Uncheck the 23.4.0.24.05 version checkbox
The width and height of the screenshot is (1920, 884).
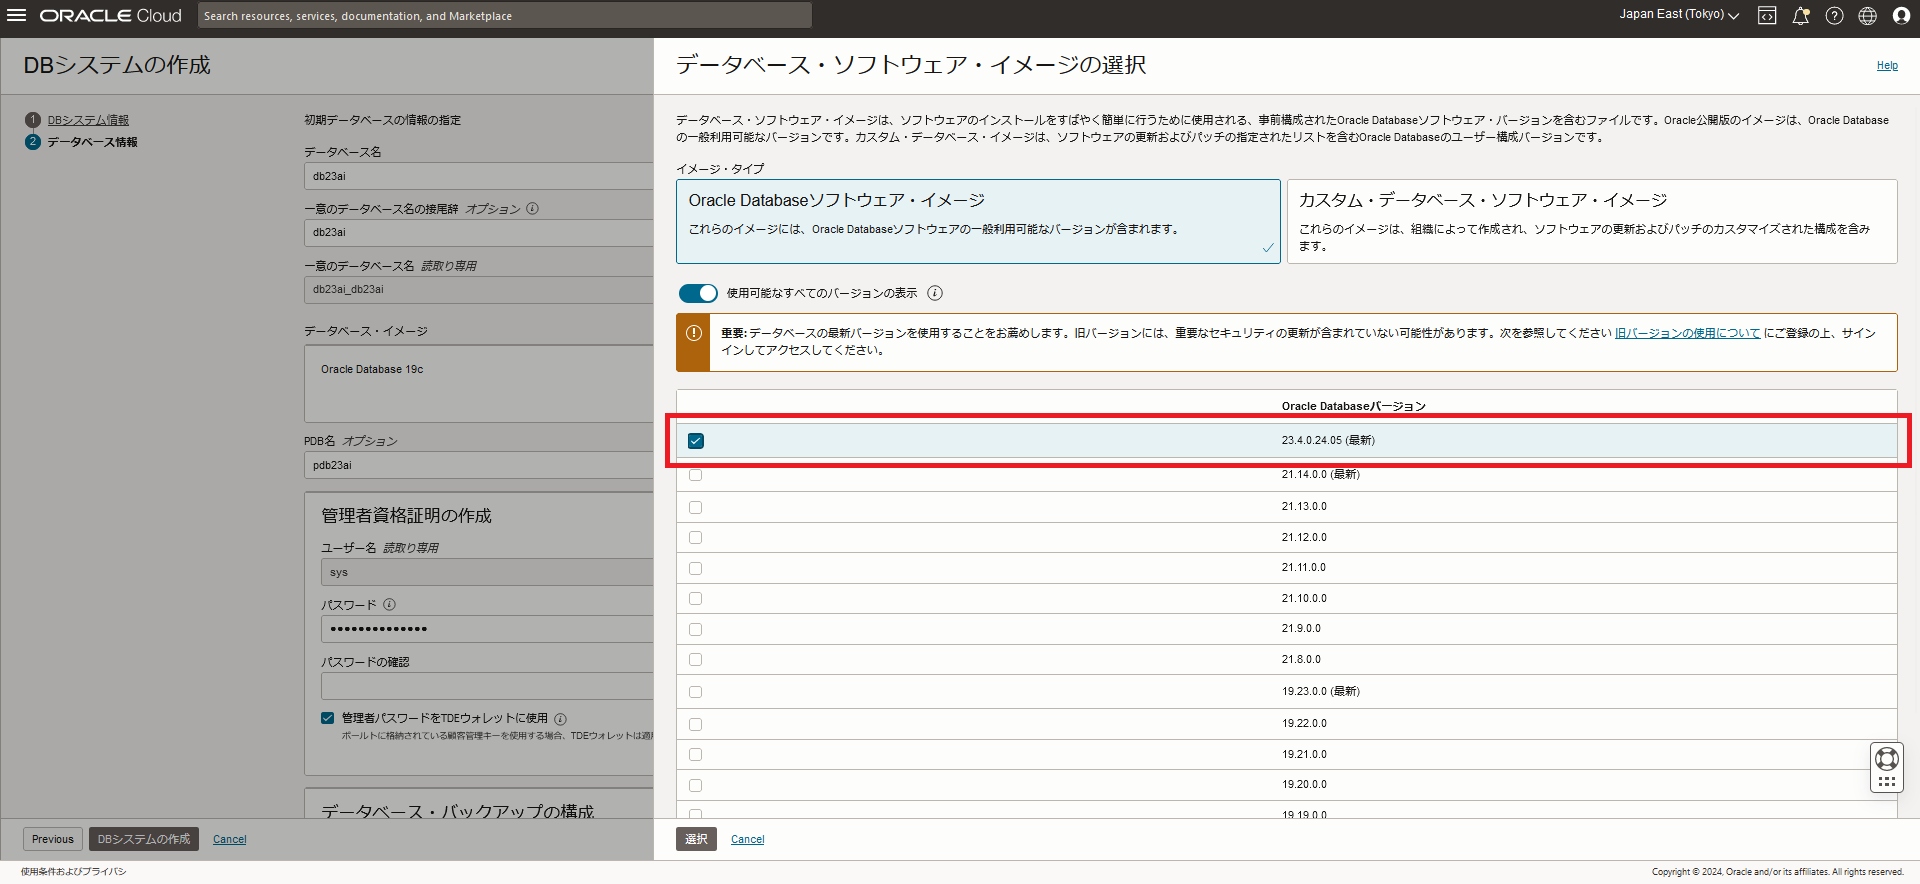point(696,441)
